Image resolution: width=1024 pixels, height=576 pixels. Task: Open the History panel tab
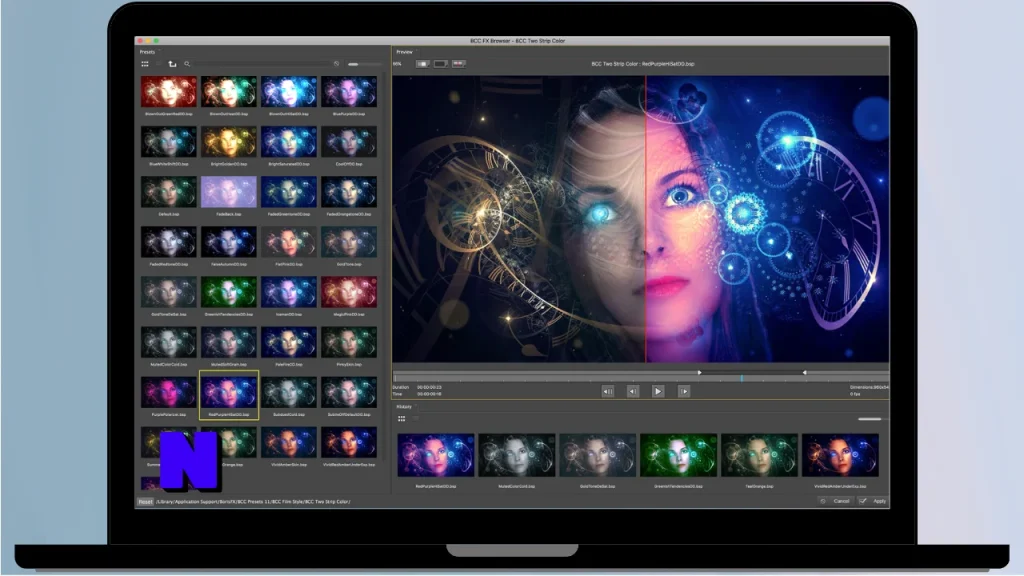tap(404, 407)
